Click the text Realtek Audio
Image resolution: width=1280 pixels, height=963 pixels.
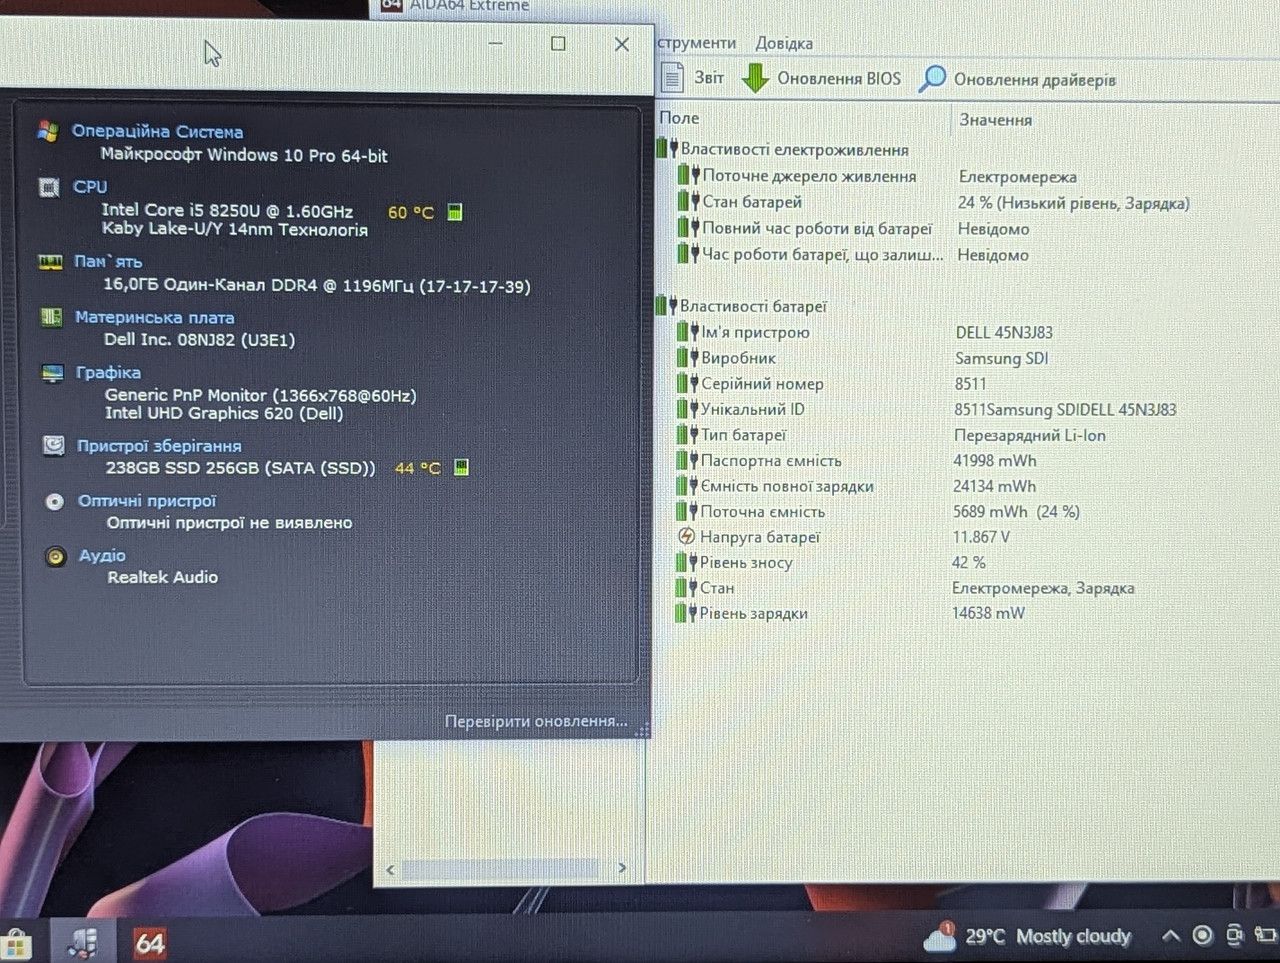pyautogui.click(x=163, y=577)
